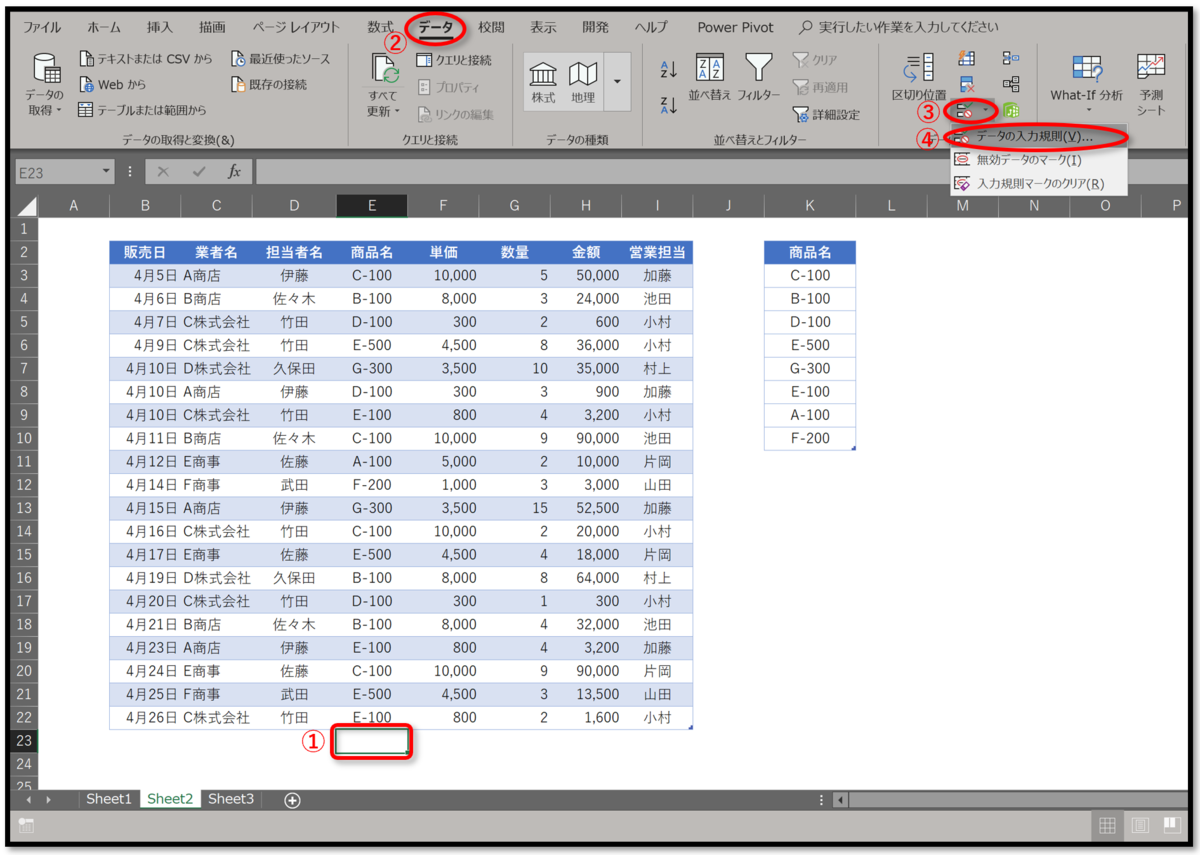Choose データの入力規則(V)... menu item

tap(1039, 136)
